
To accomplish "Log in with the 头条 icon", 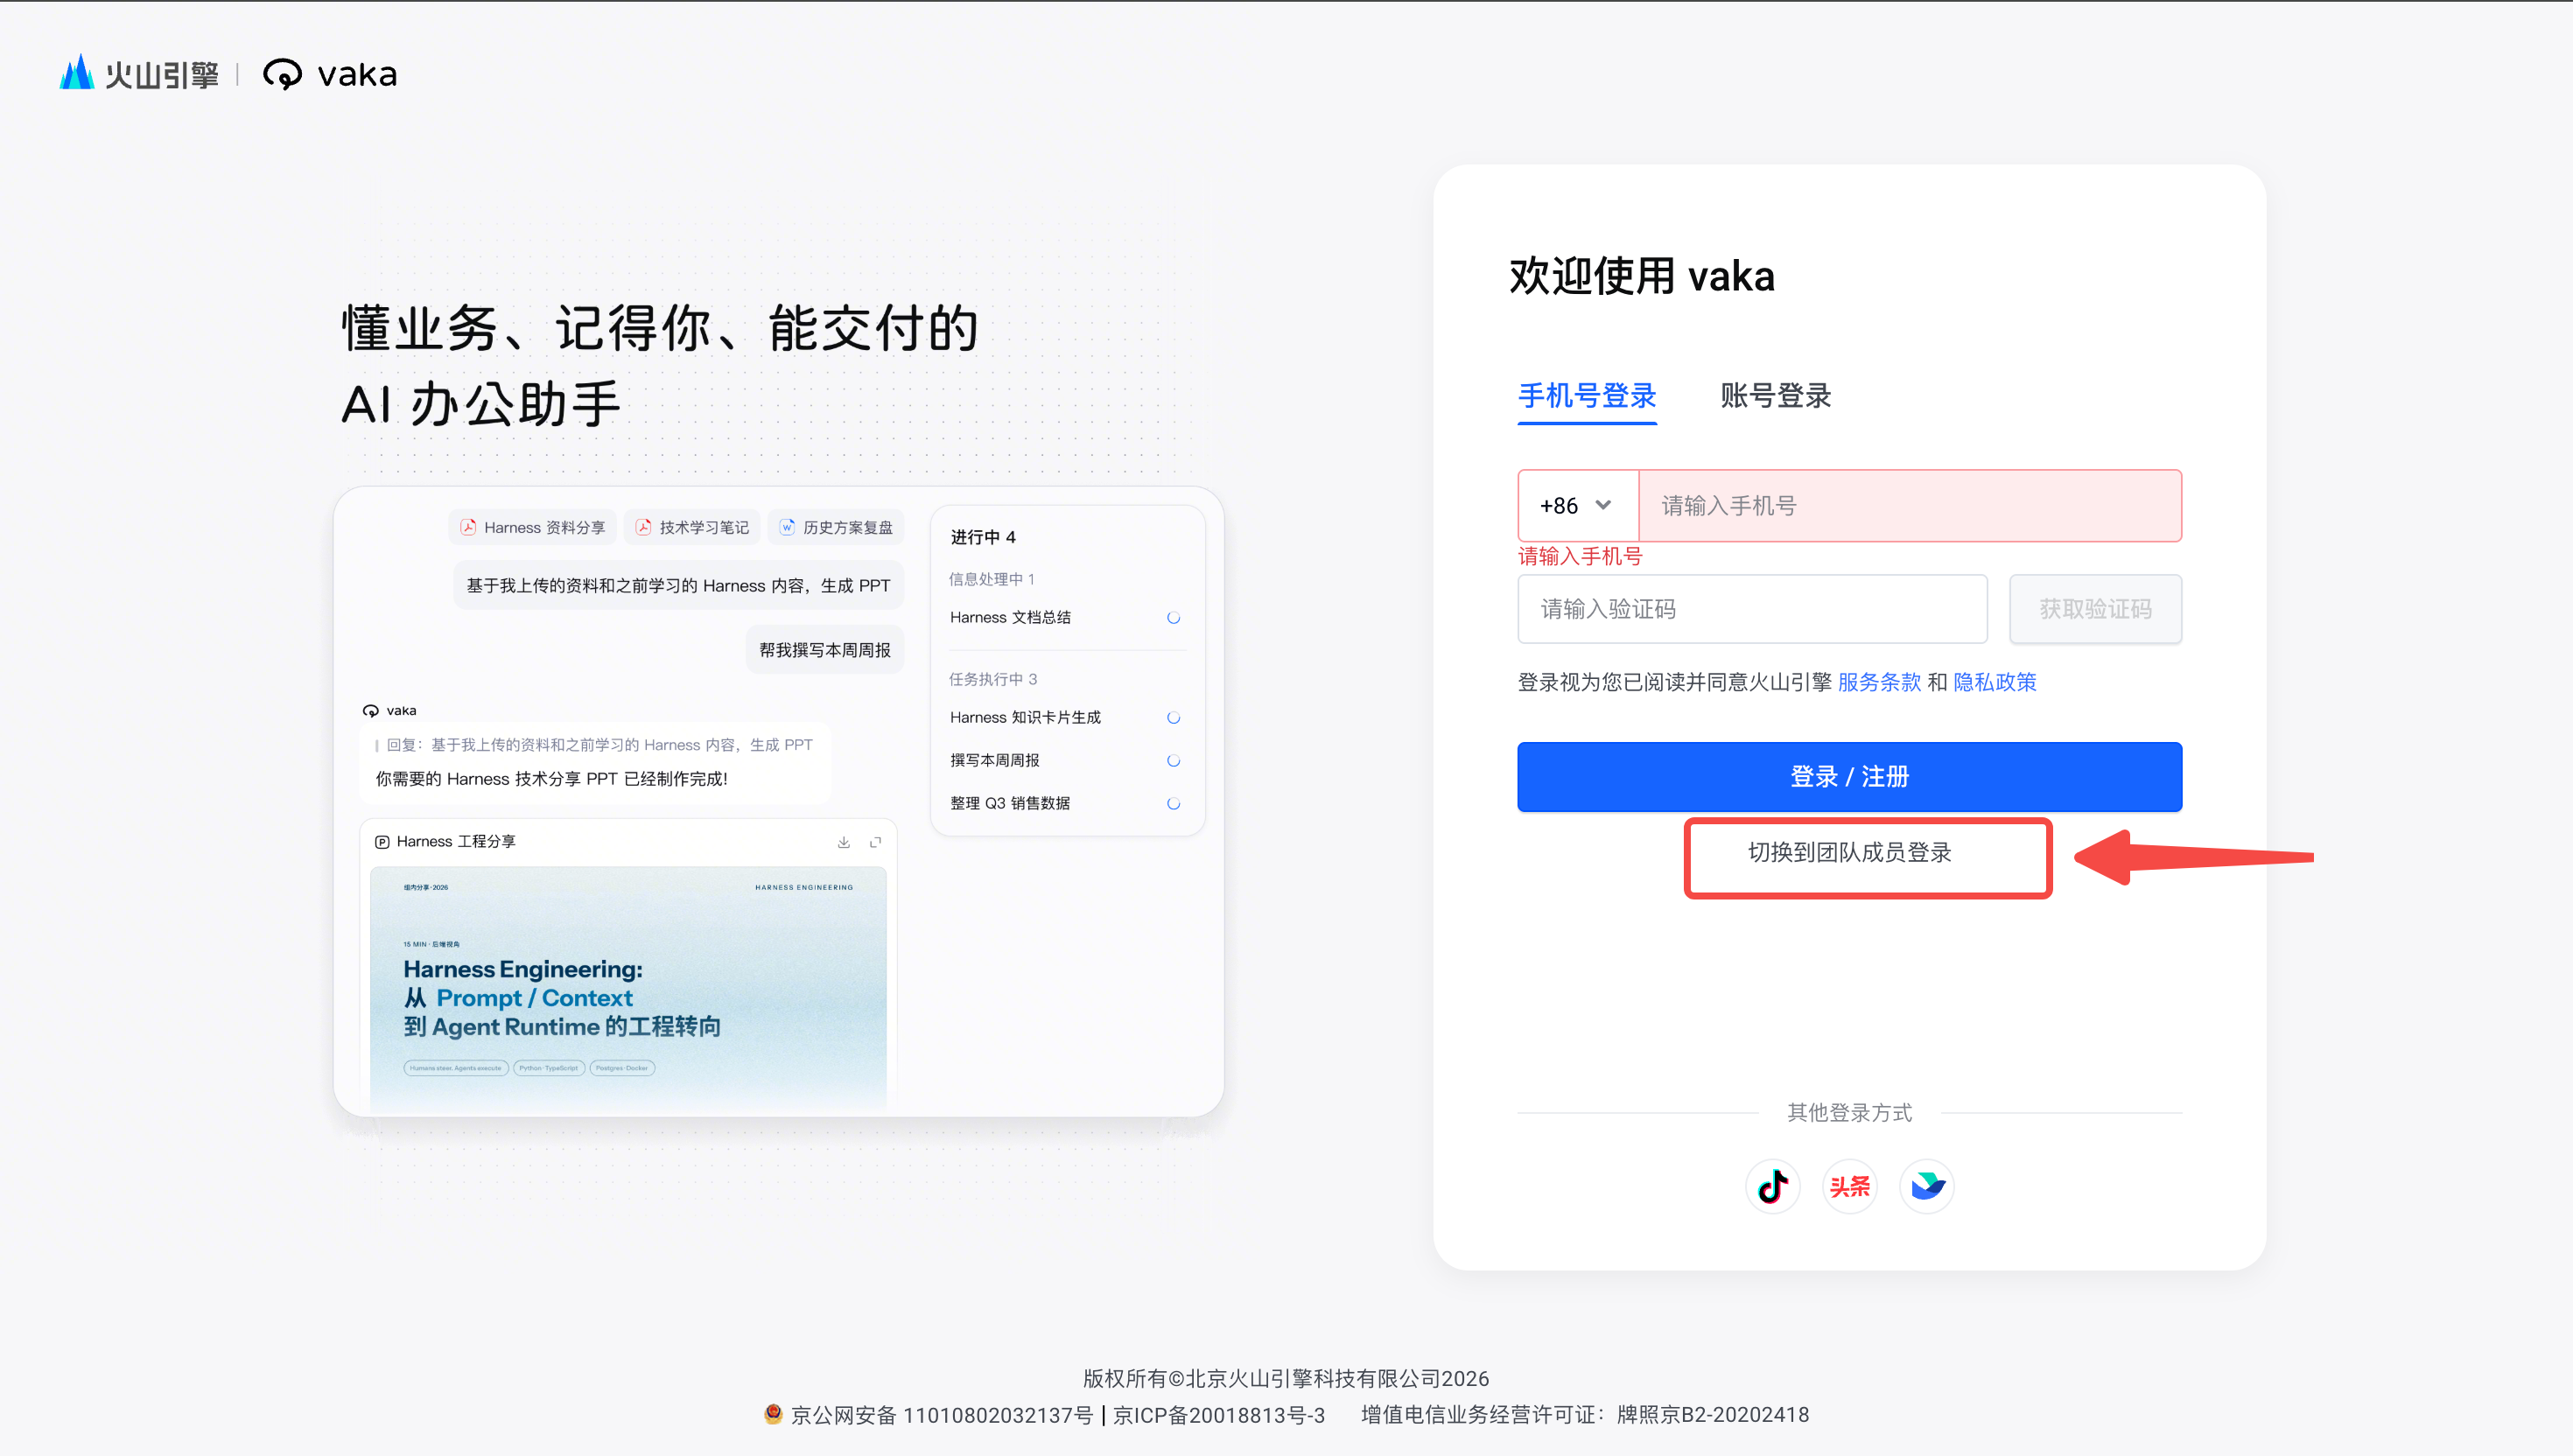I will (1849, 1186).
